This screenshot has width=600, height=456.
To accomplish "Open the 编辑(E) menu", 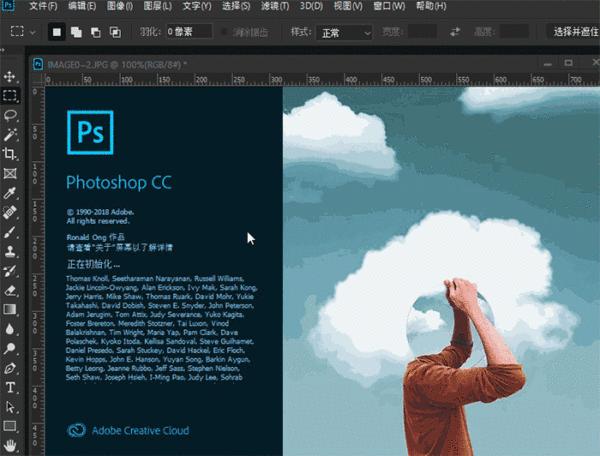I will [x=82, y=6].
